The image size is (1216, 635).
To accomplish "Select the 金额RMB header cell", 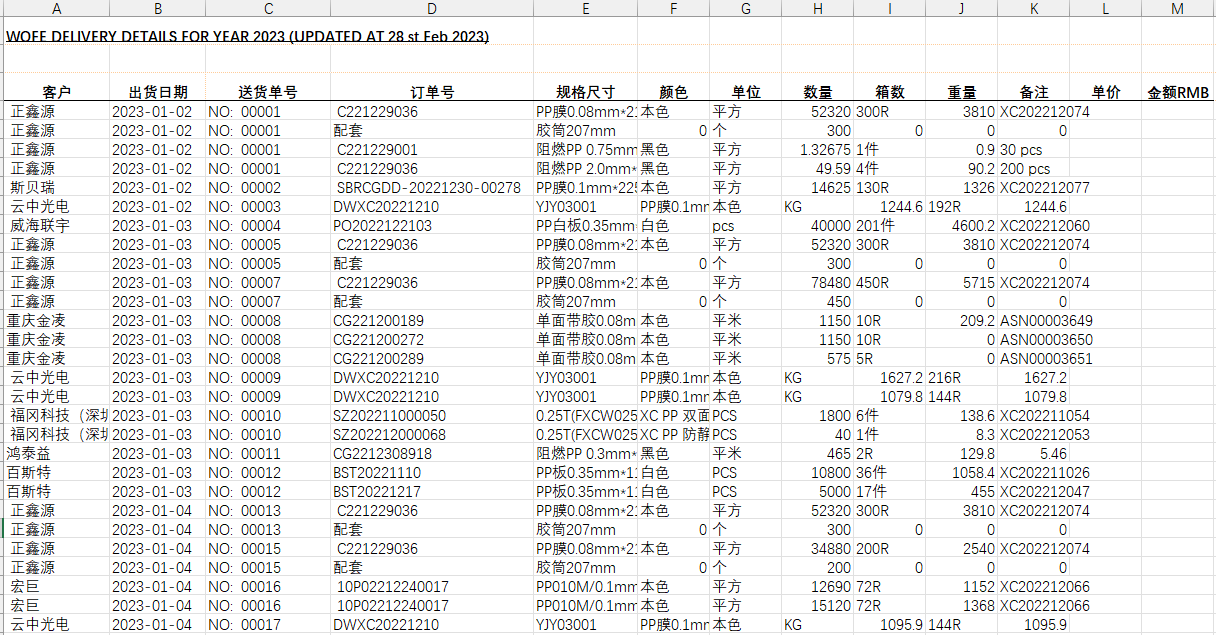I will pos(1178,93).
